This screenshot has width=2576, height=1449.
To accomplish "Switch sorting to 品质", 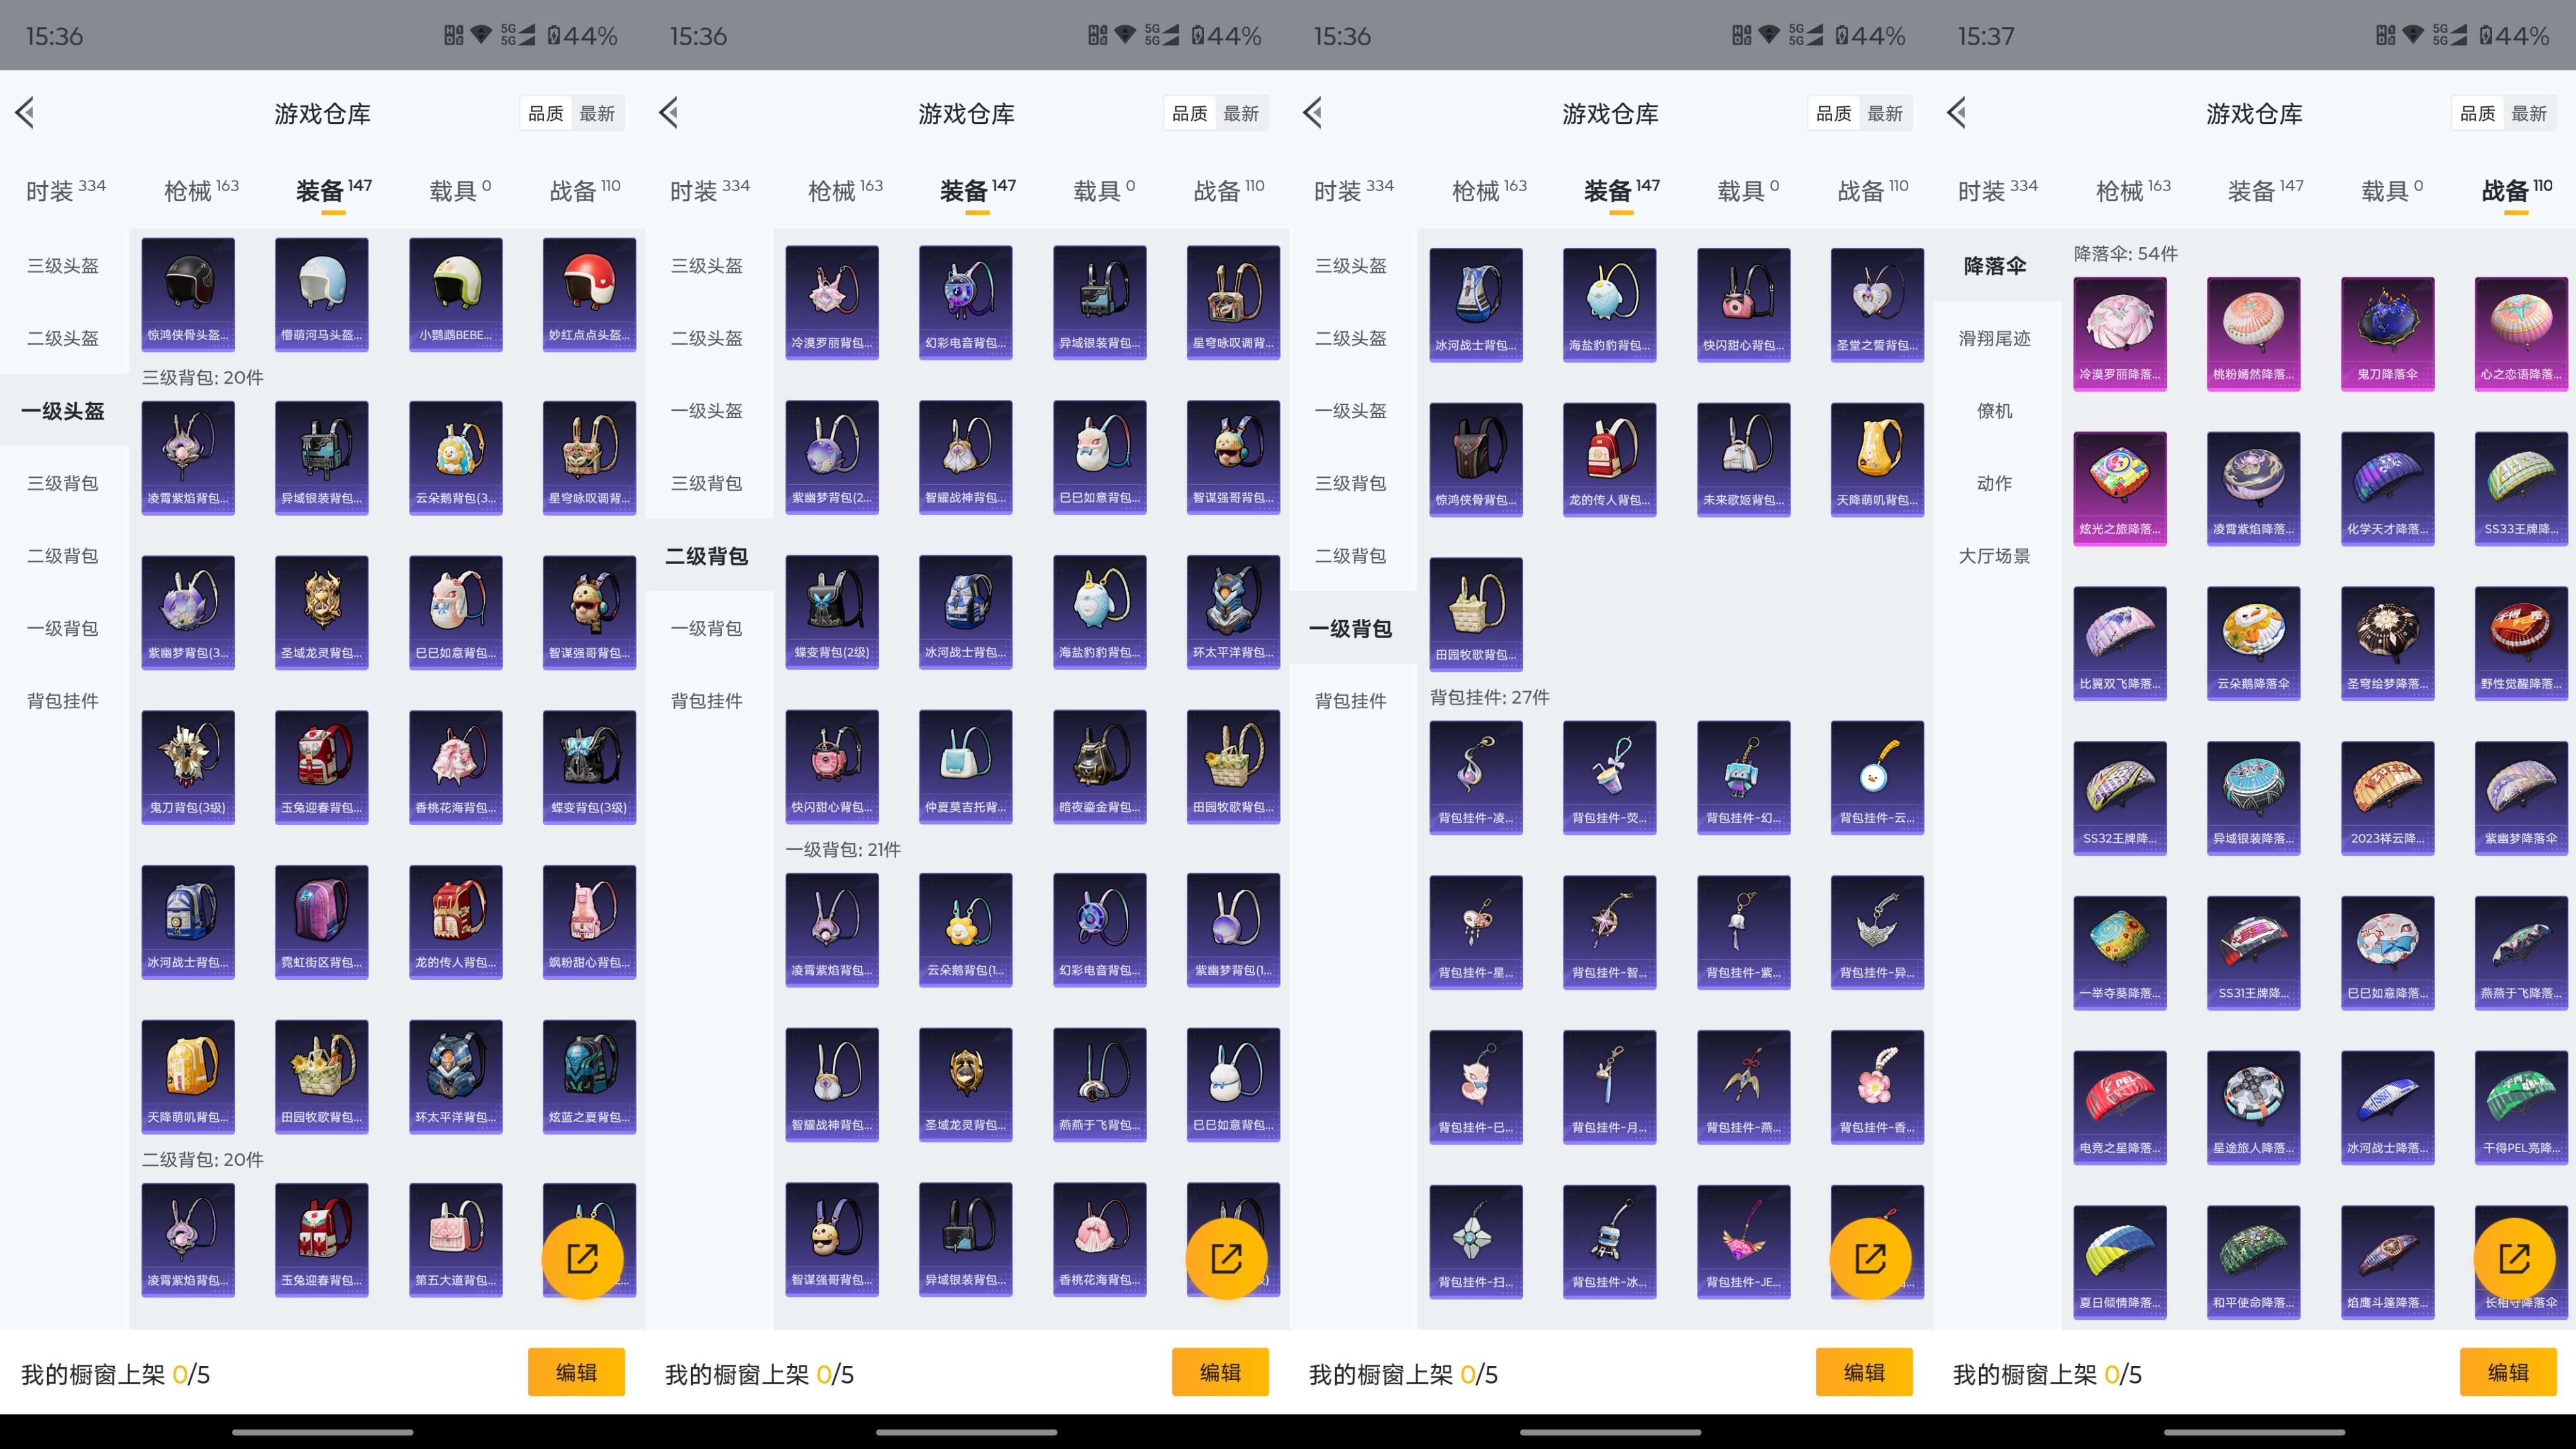I will [544, 113].
